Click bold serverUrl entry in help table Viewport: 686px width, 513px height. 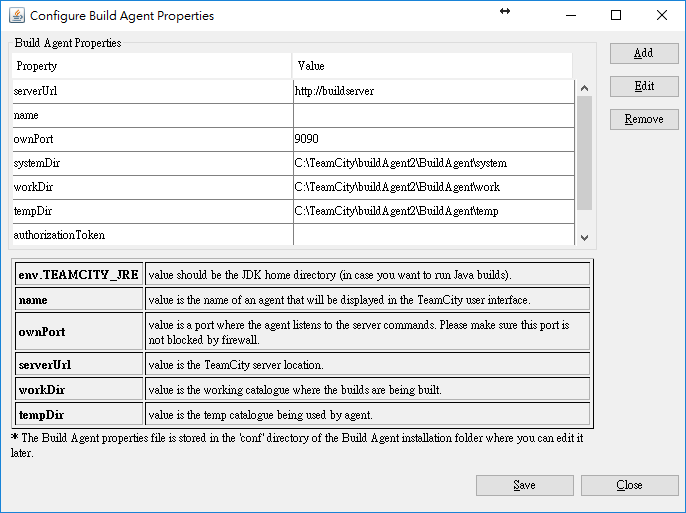[79, 365]
